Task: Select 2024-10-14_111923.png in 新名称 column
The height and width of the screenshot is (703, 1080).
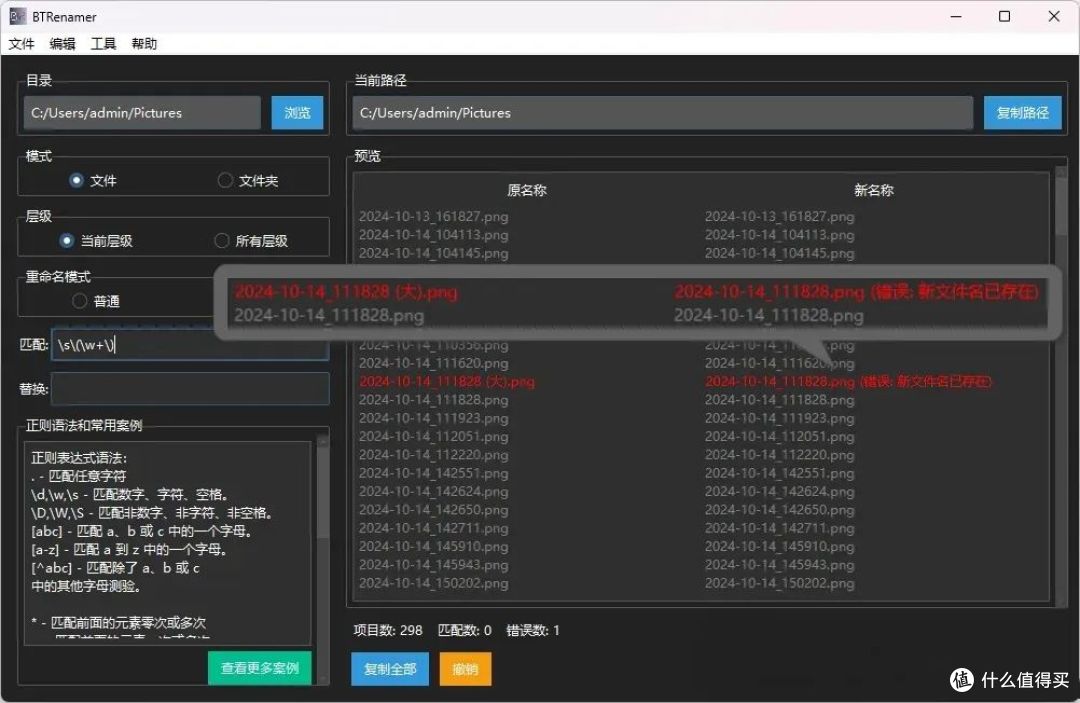Action: pos(780,418)
